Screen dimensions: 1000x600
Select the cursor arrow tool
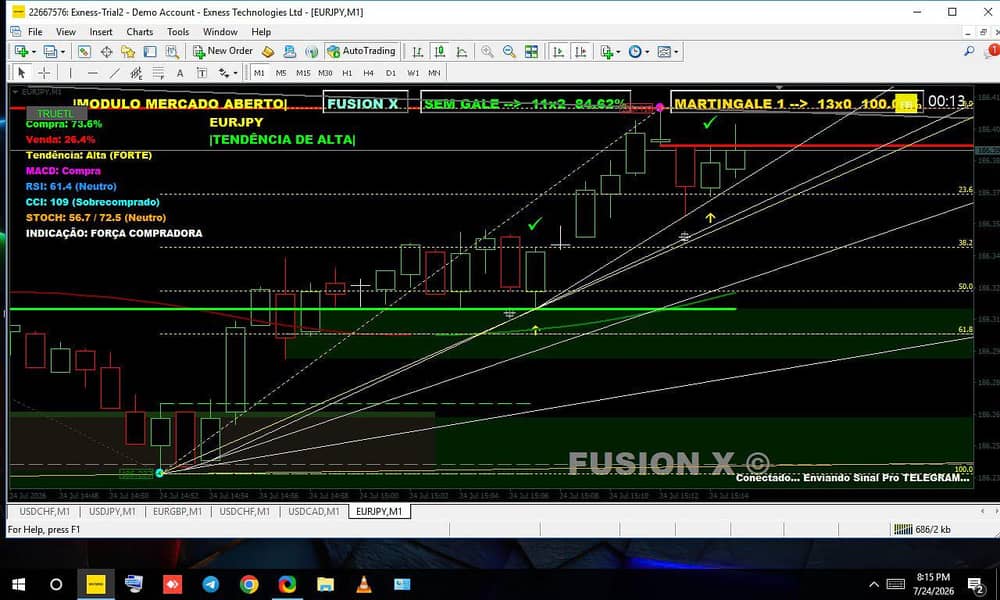(22, 73)
